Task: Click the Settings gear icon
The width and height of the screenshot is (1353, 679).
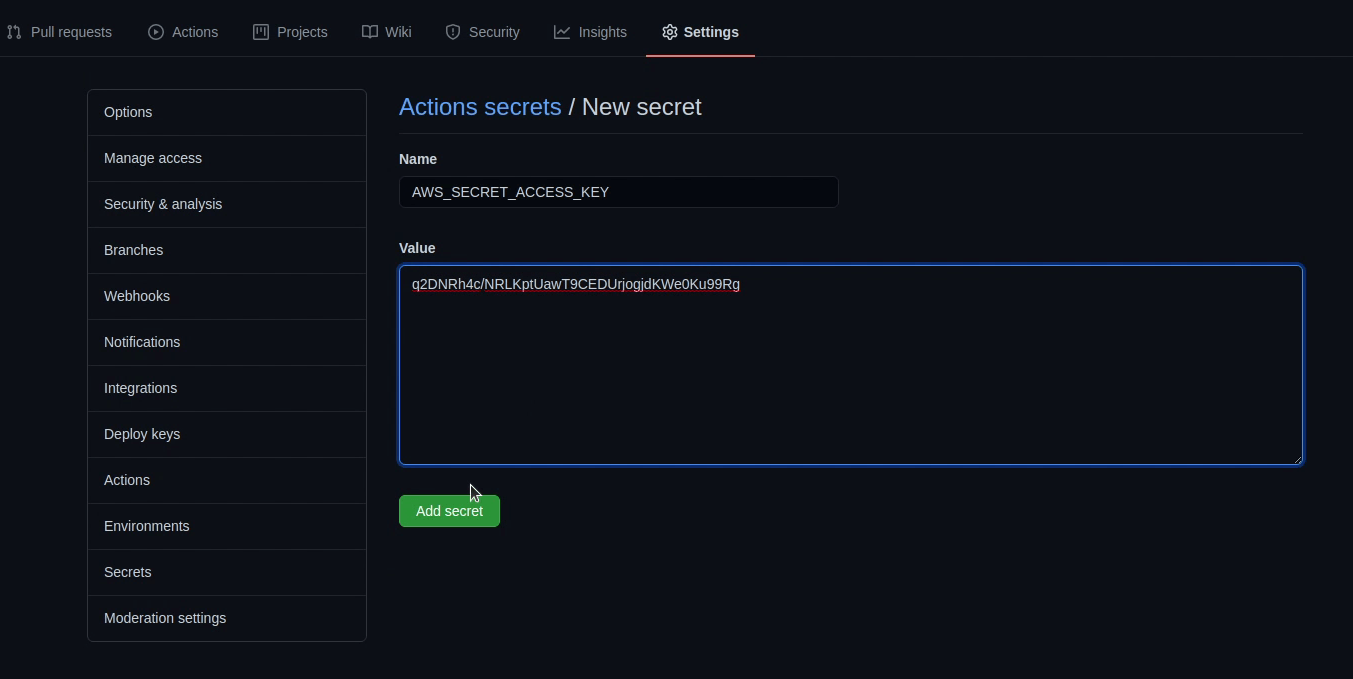Action: click(669, 31)
